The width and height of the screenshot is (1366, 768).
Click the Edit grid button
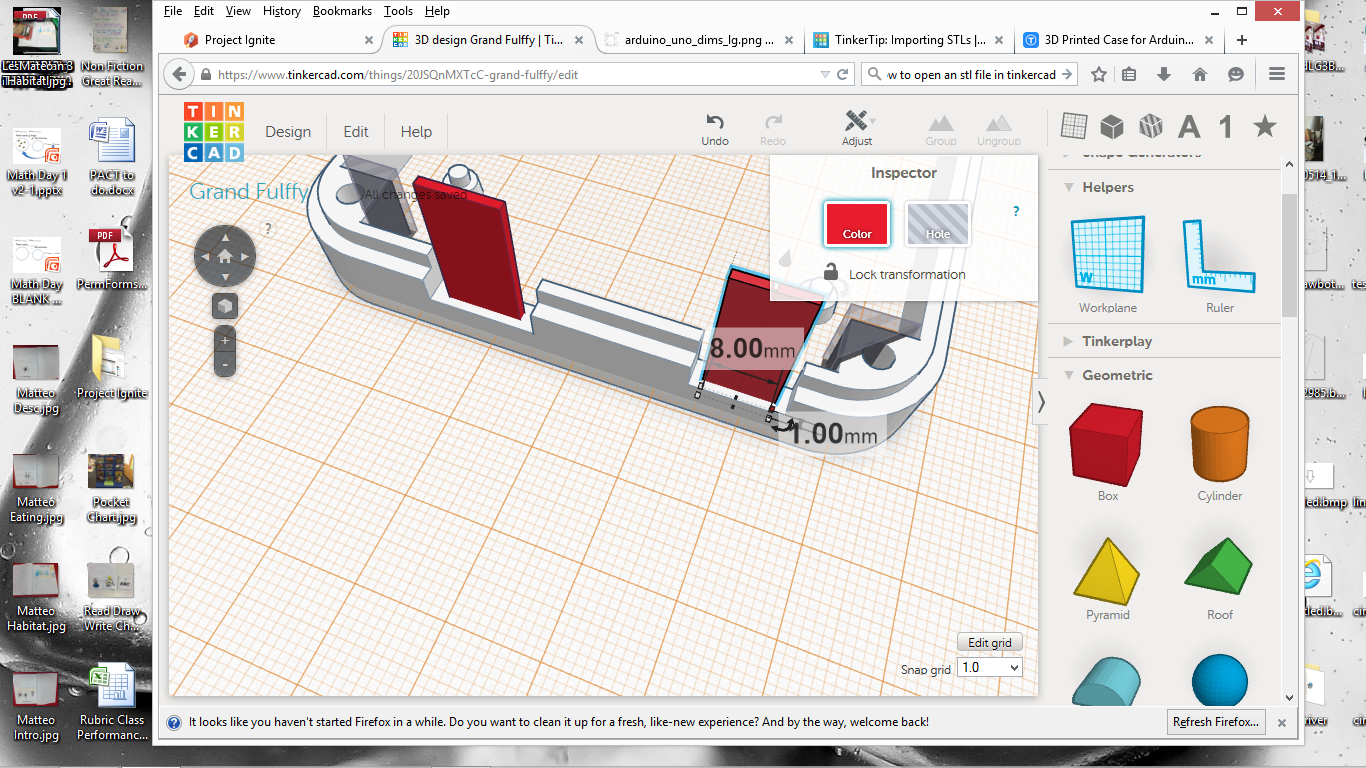(990, 642)
